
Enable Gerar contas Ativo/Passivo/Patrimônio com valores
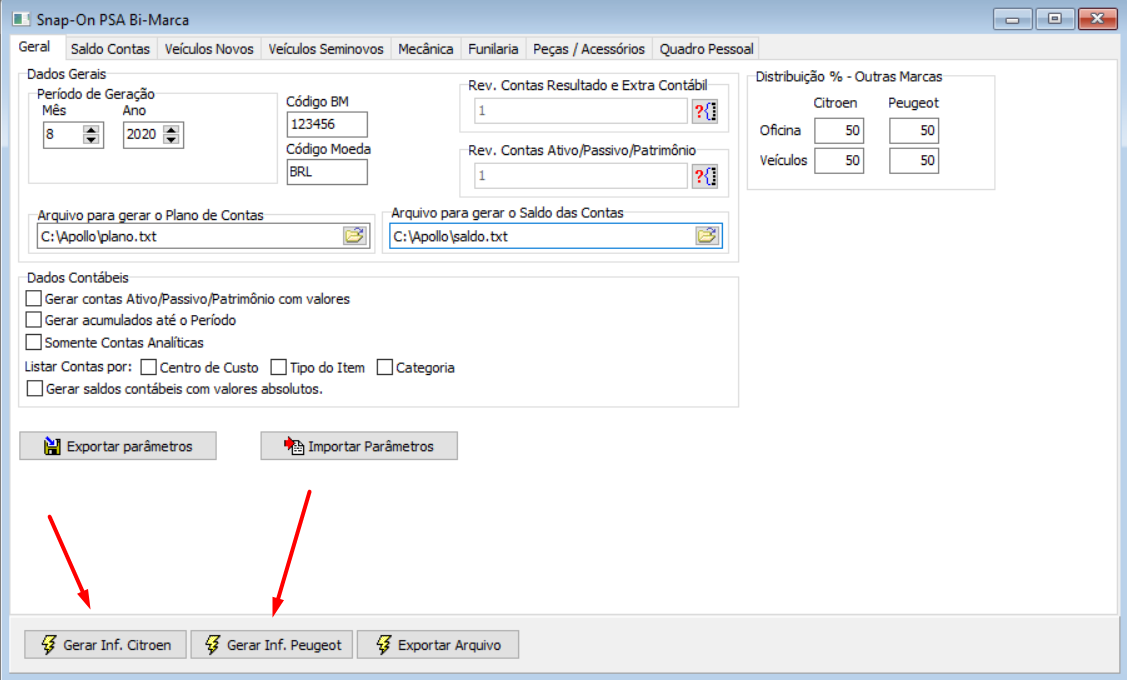pos(33,298)
